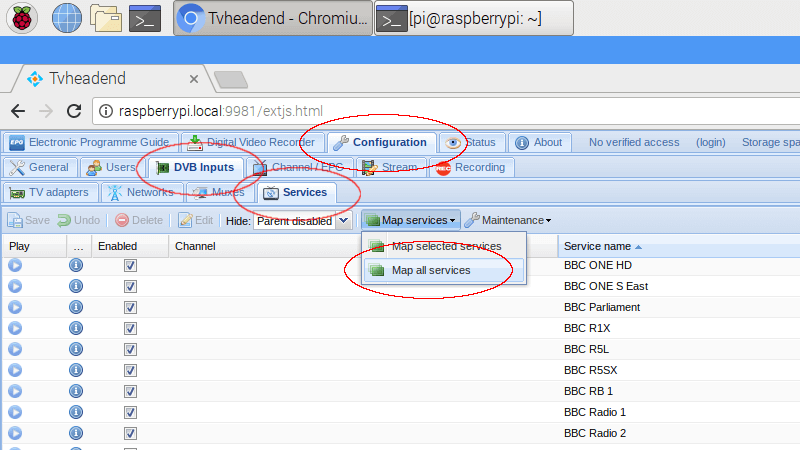Show details info for BBC R5L
This screenshot has height=450, width=800.
coord(76,349)
